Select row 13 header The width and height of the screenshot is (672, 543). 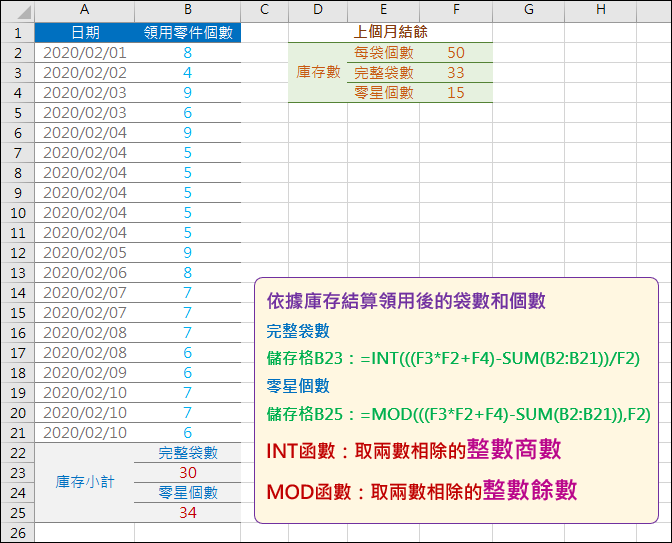click(x=18, y=273)
